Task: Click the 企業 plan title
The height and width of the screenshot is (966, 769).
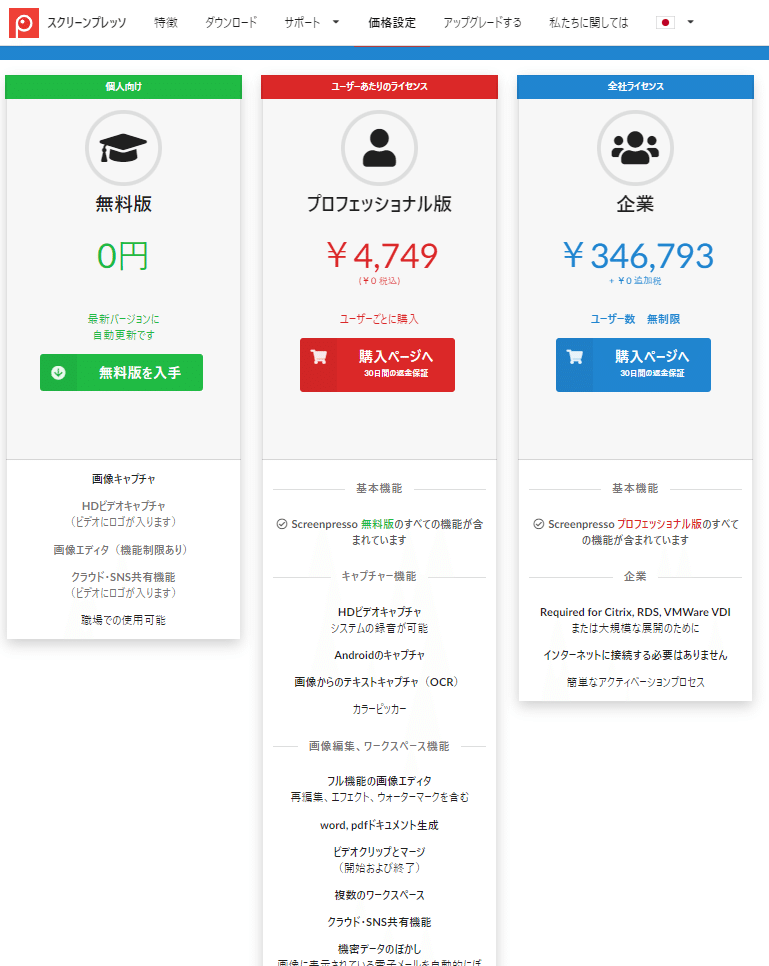Action: pyautogui.click(x=635, y=204)
